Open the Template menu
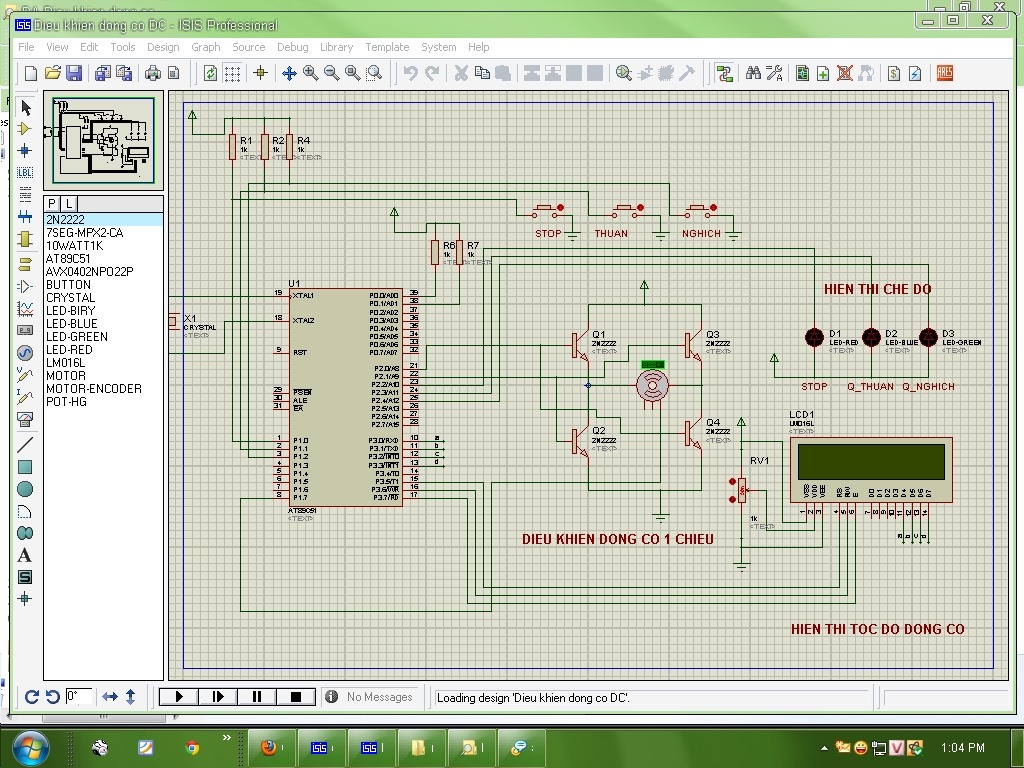 point(387,47)
